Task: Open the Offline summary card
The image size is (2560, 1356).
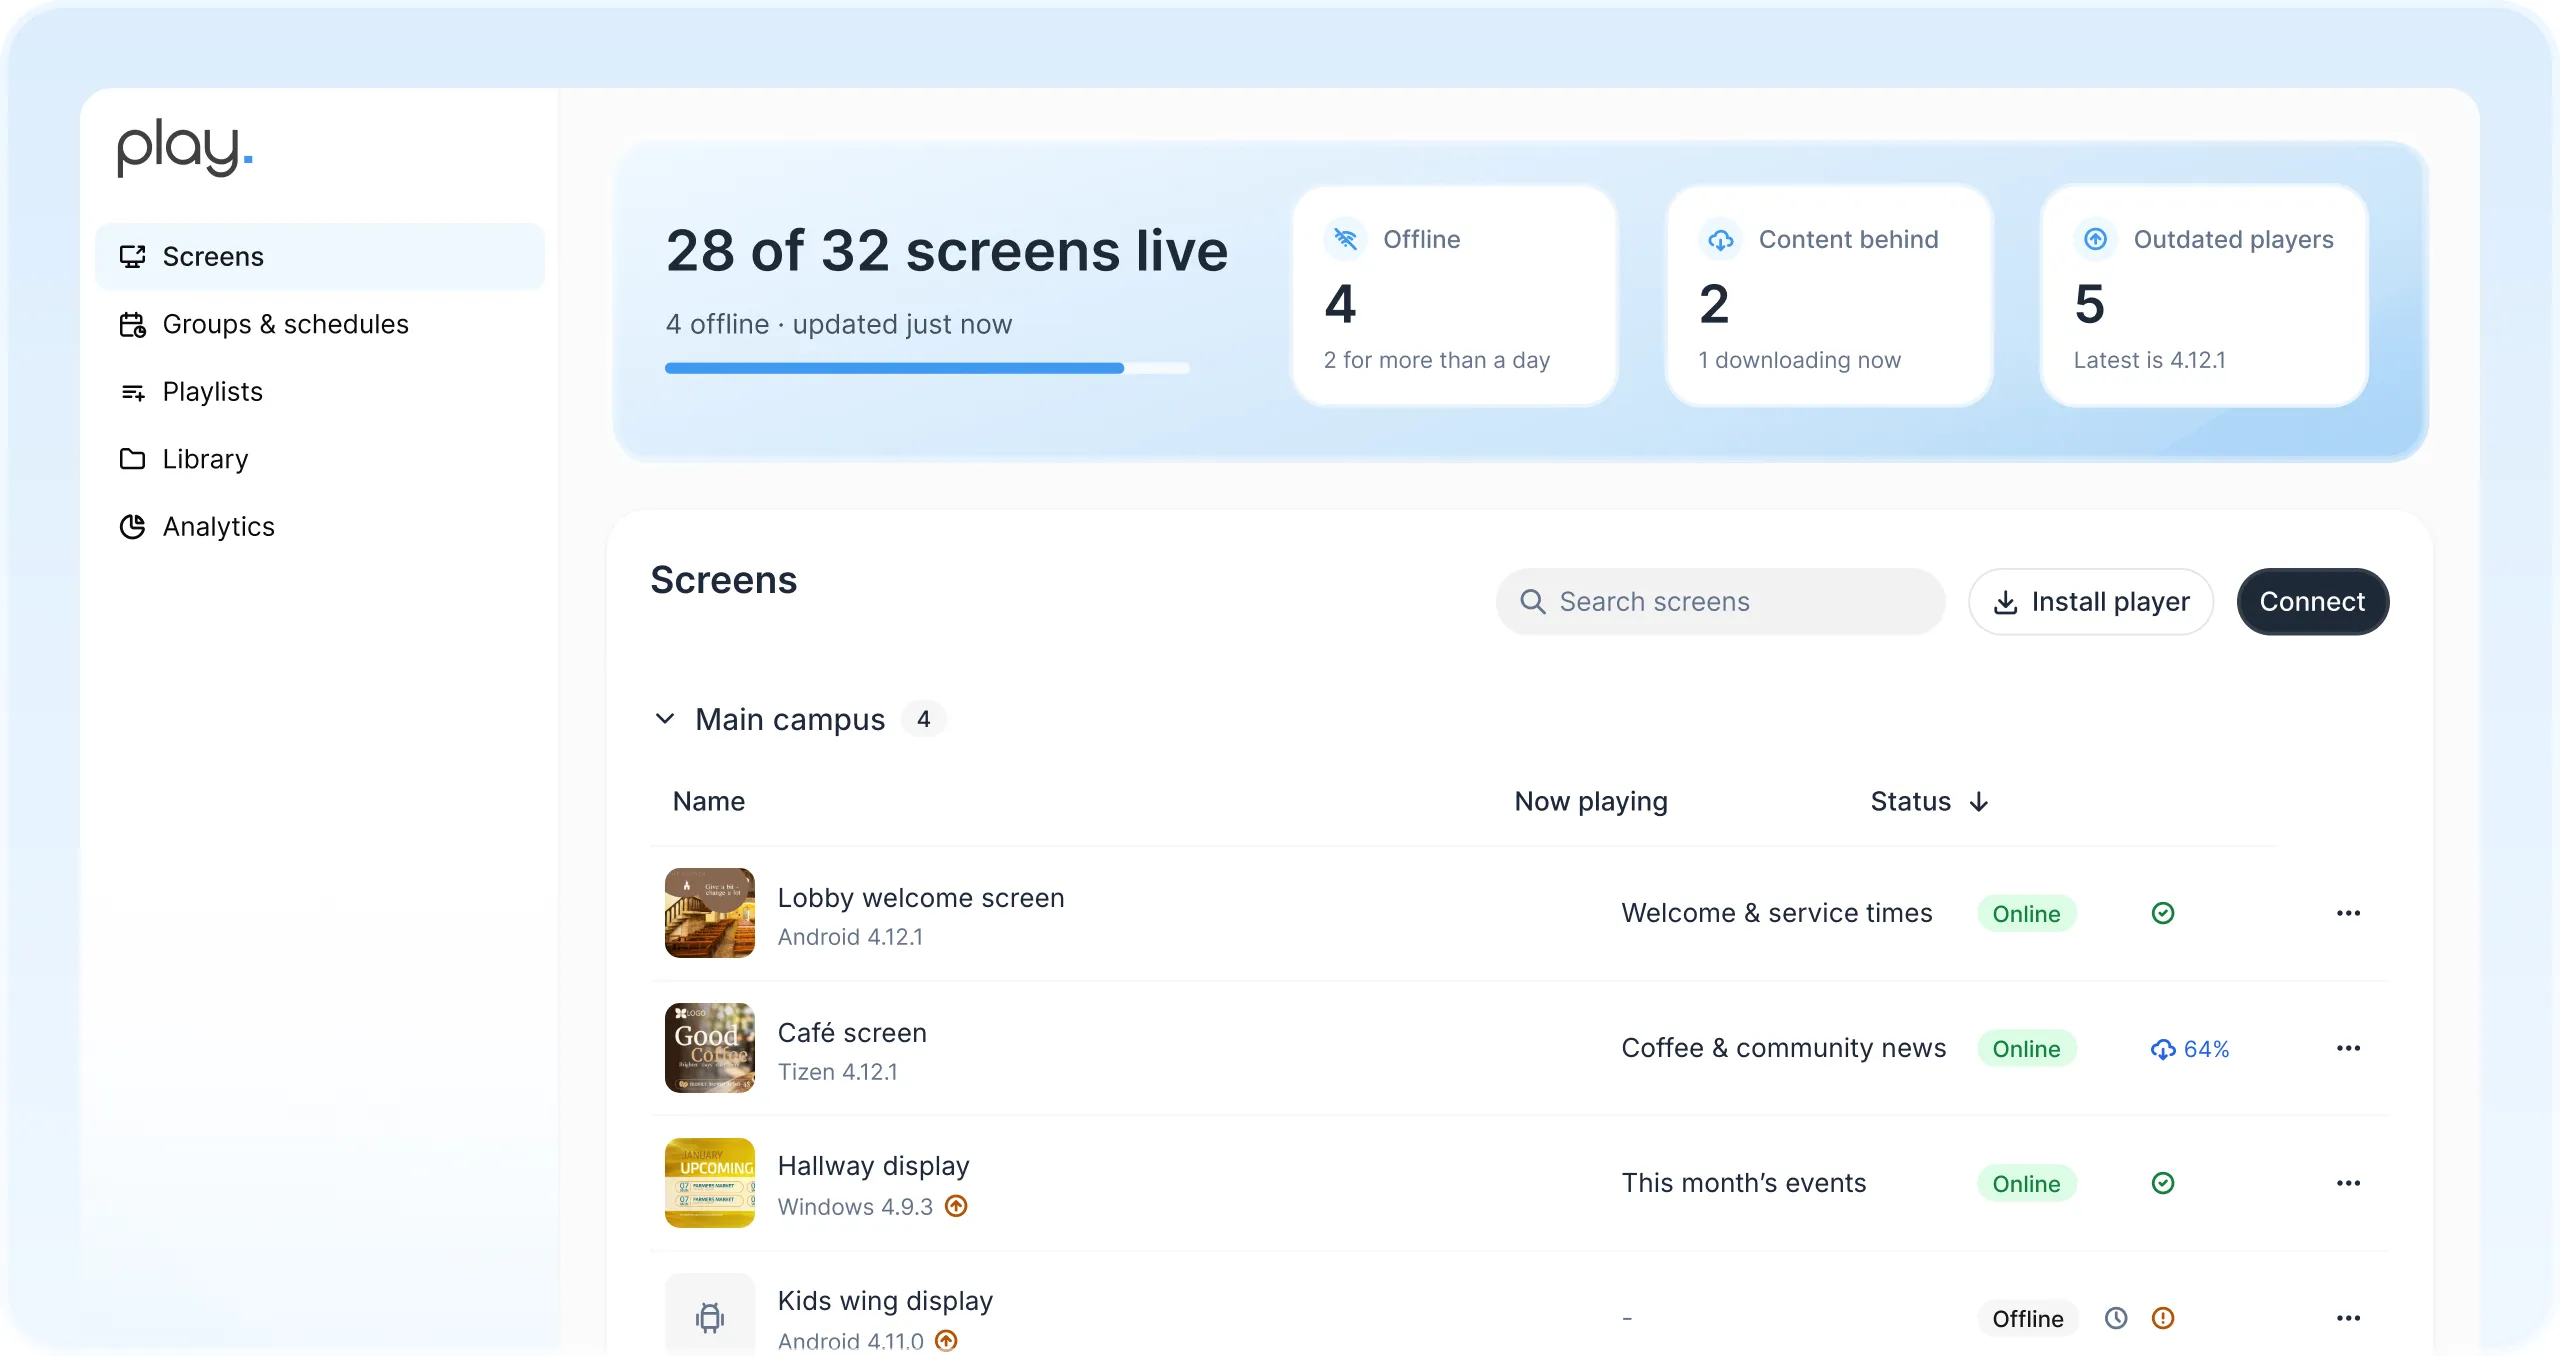Action: click(1454, 296)
